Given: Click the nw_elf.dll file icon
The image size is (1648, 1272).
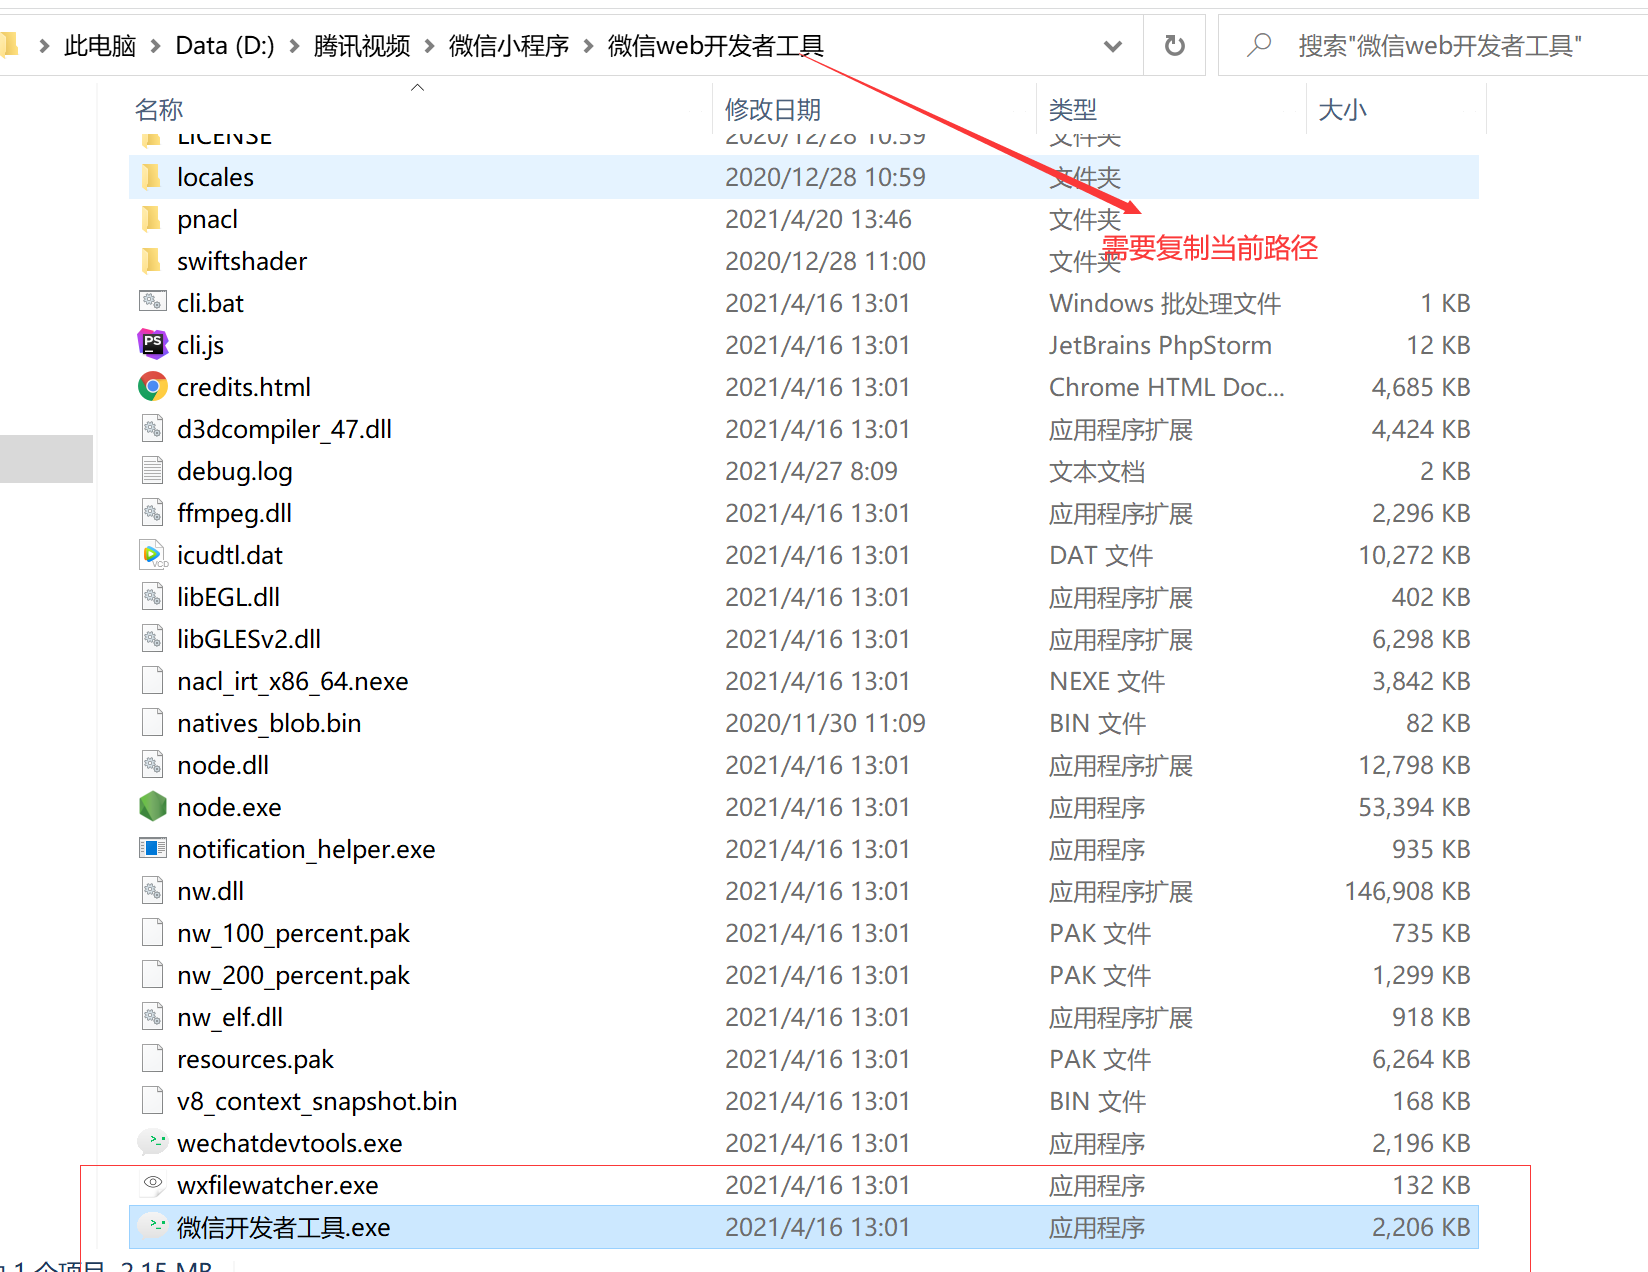Looking at the screenshot, I should click(x=152, y=1017).
